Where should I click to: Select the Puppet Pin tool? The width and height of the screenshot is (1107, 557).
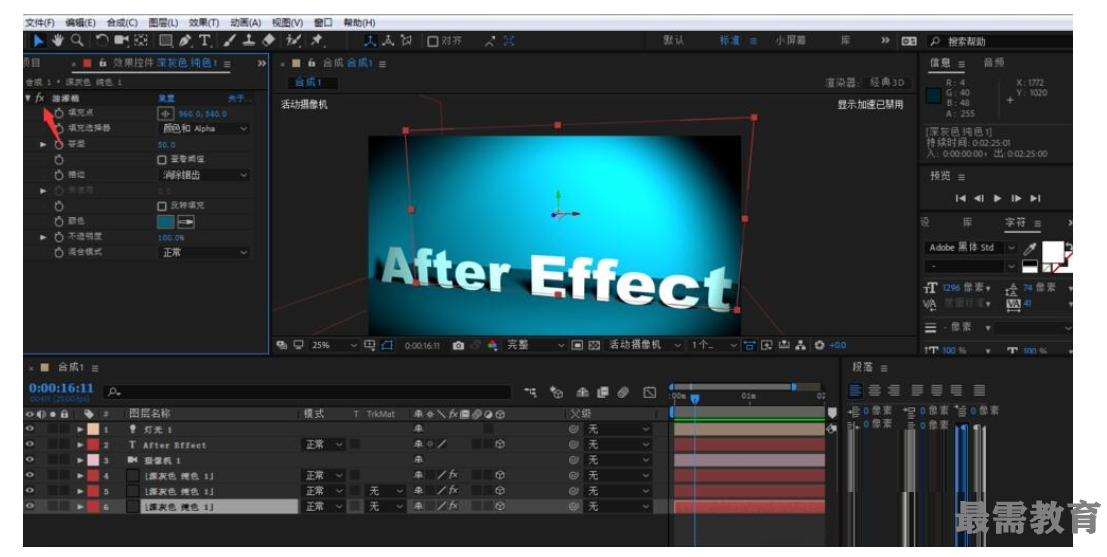click(x=317, y=41)
